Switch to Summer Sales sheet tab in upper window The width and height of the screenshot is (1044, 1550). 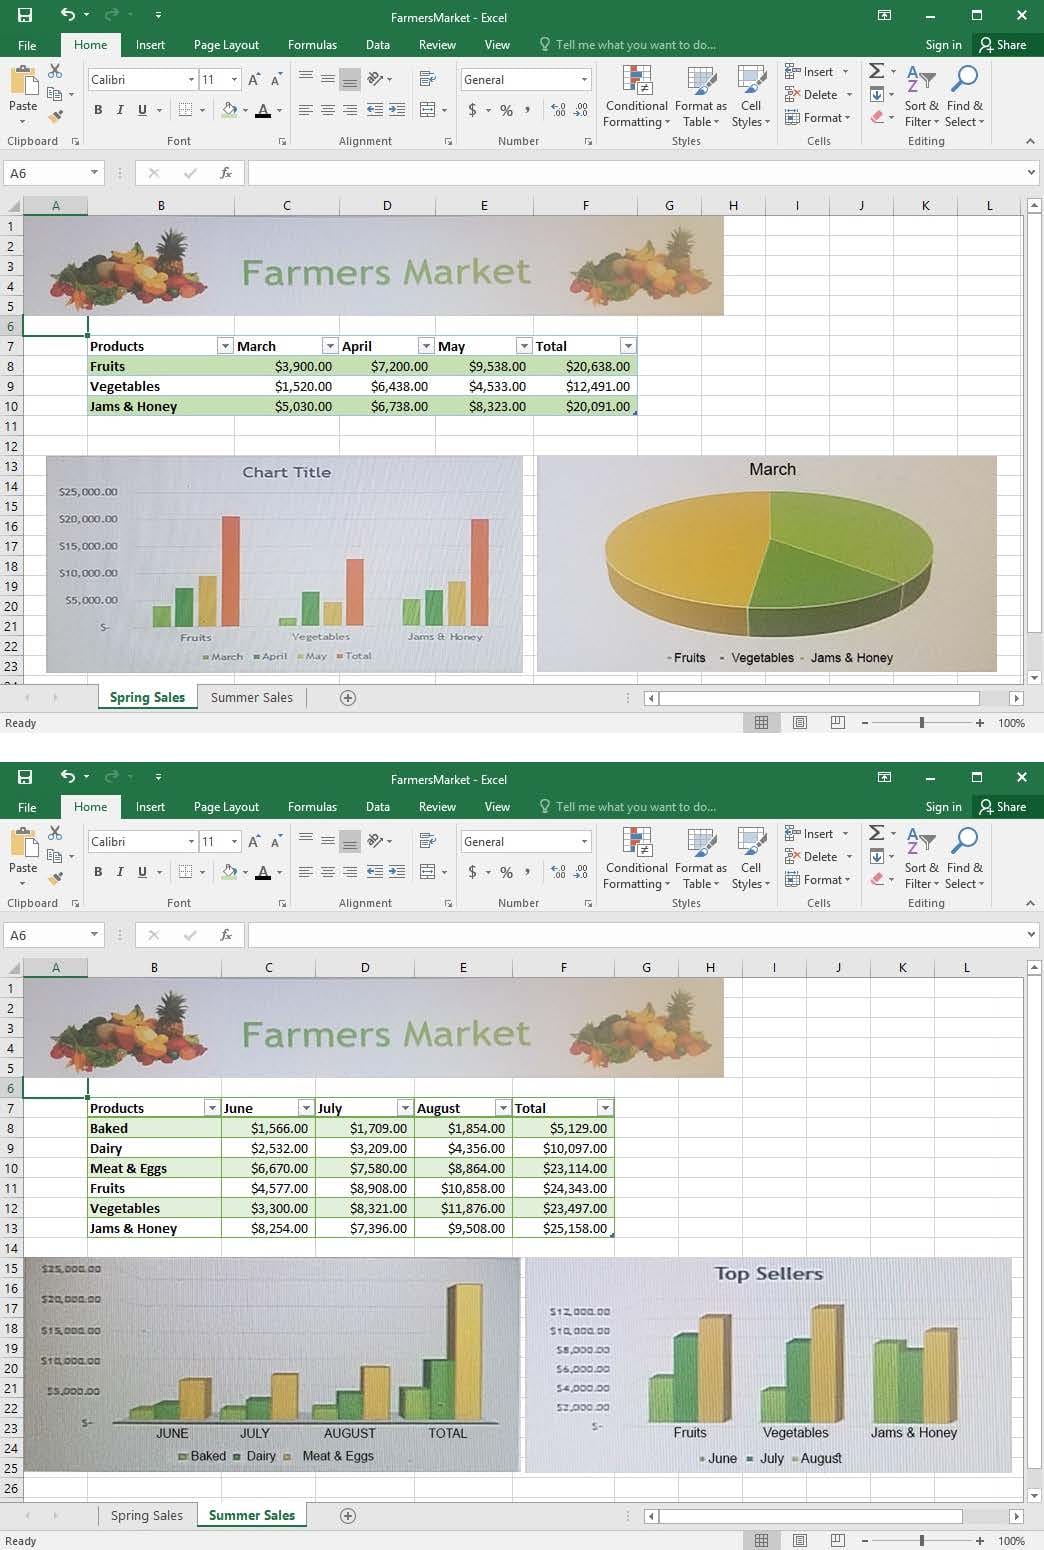coord(251,698)
